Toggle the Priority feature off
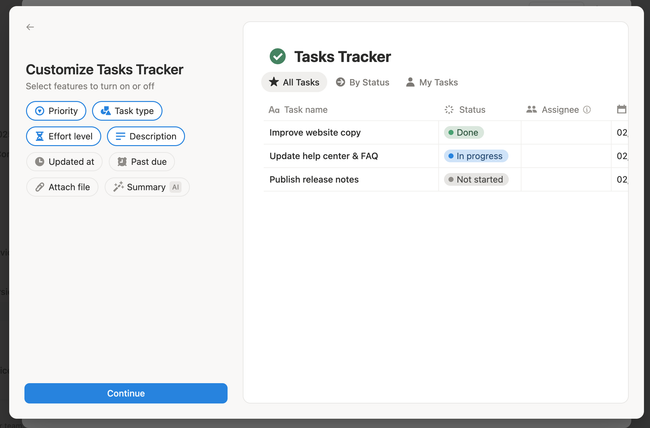650x428 pixels. click(x=56, y=111)
